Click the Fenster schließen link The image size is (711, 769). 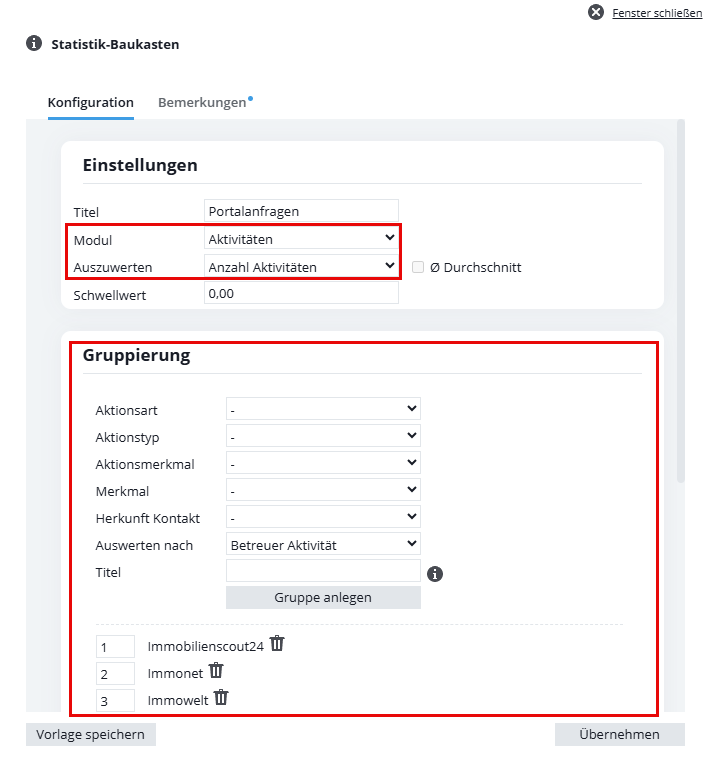[656, 13]
